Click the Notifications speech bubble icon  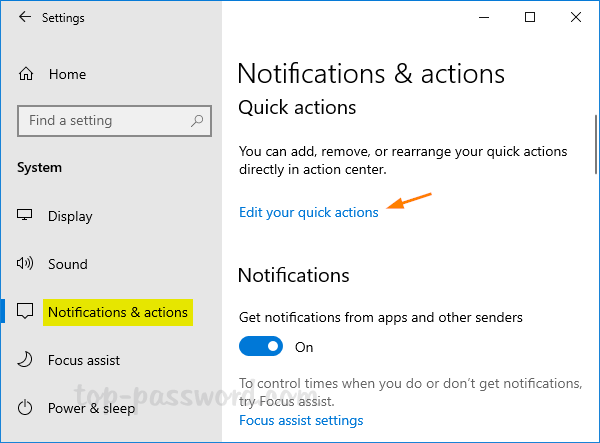tap(26, 312)
